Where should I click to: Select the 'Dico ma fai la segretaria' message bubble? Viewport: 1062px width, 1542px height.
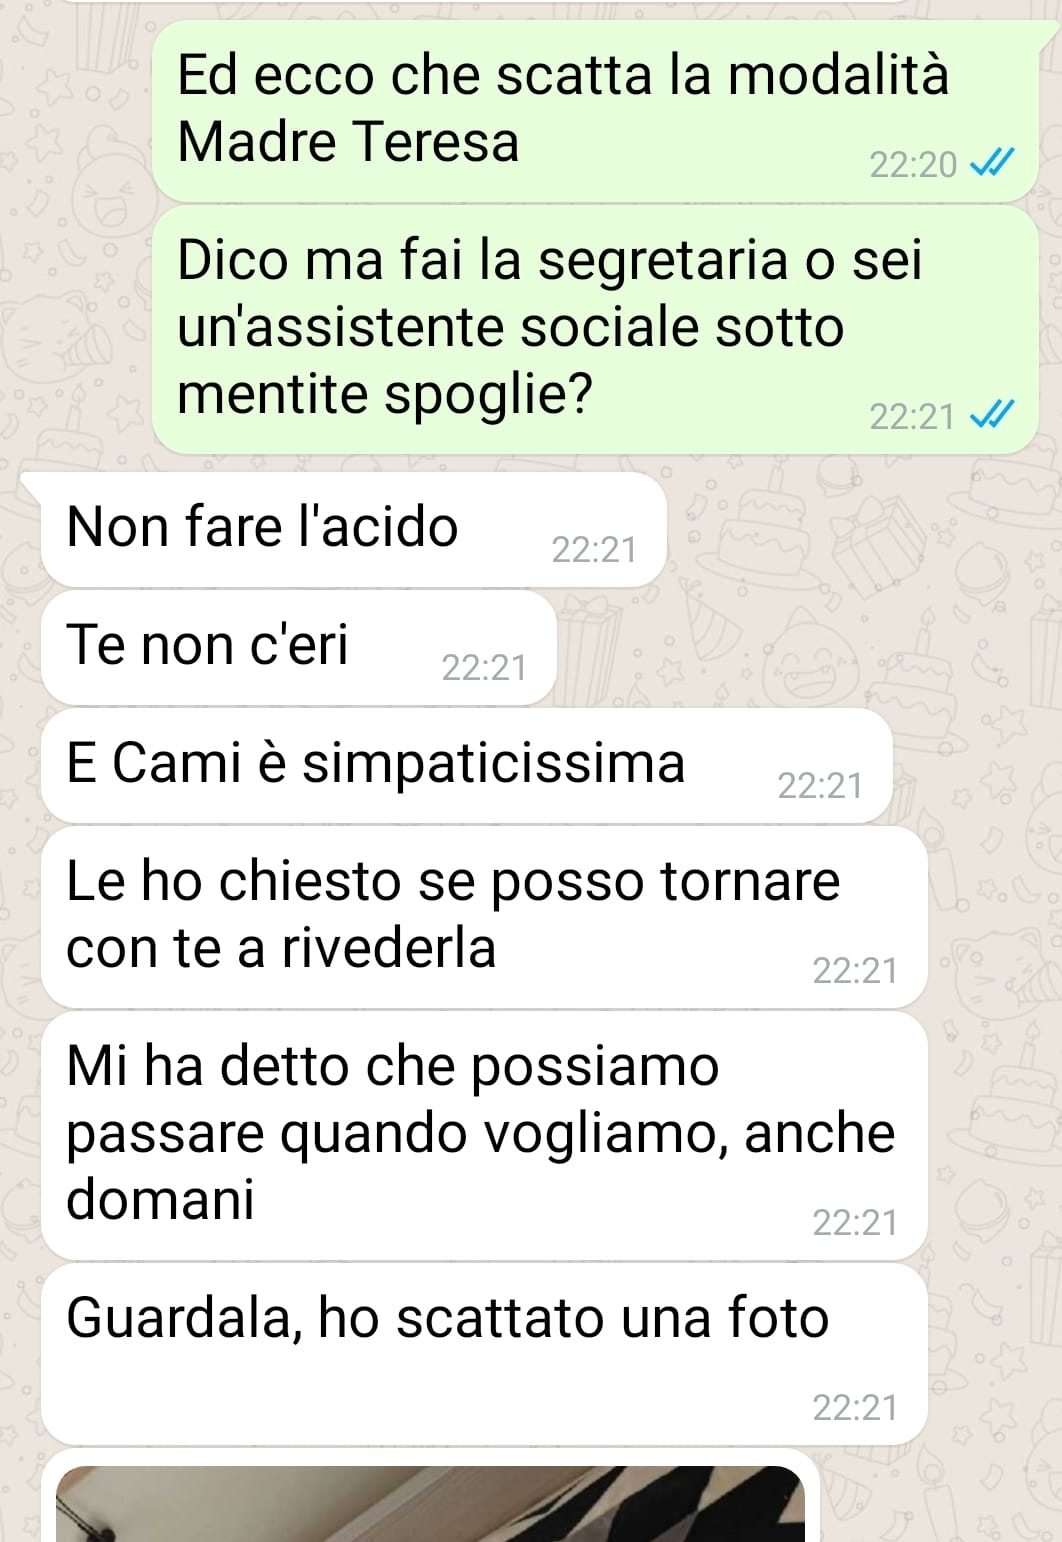pos(595,329)
